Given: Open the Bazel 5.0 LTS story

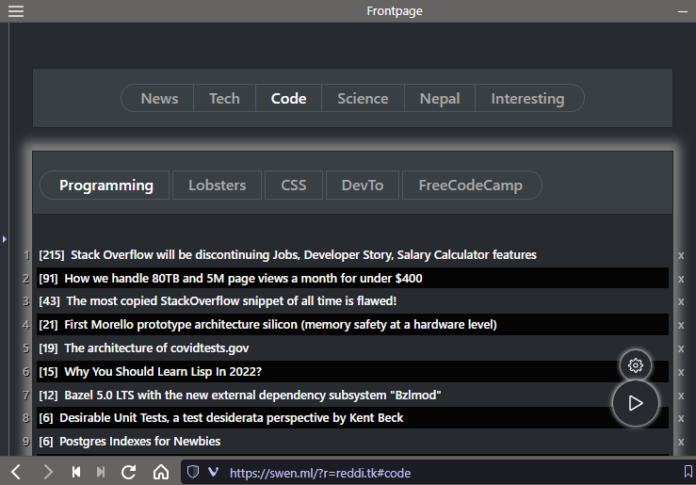Looking at the screenshot, I should tap(253, 395).
